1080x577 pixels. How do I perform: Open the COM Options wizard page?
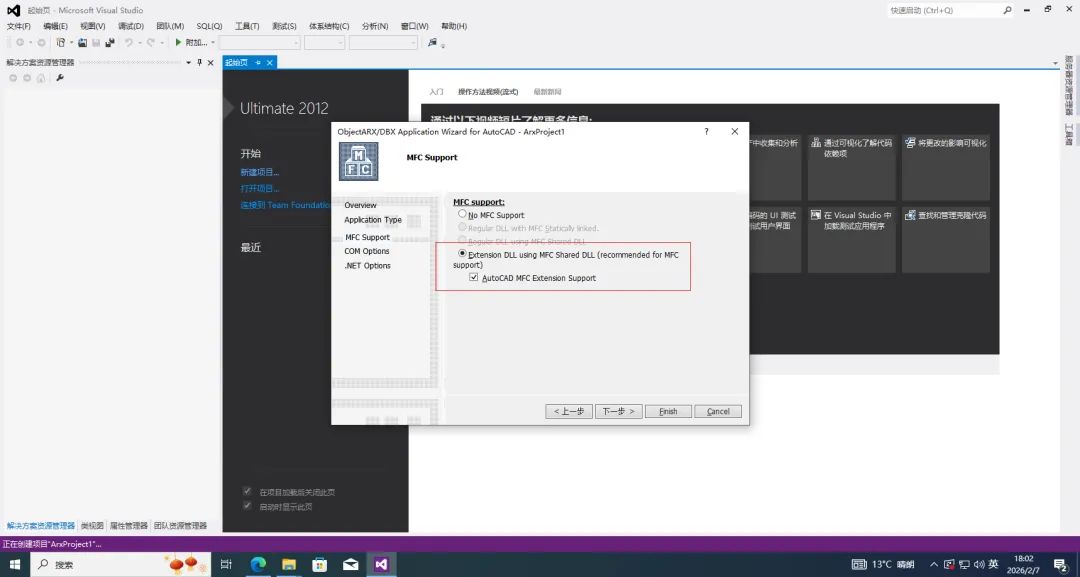[x=366, y=251]
